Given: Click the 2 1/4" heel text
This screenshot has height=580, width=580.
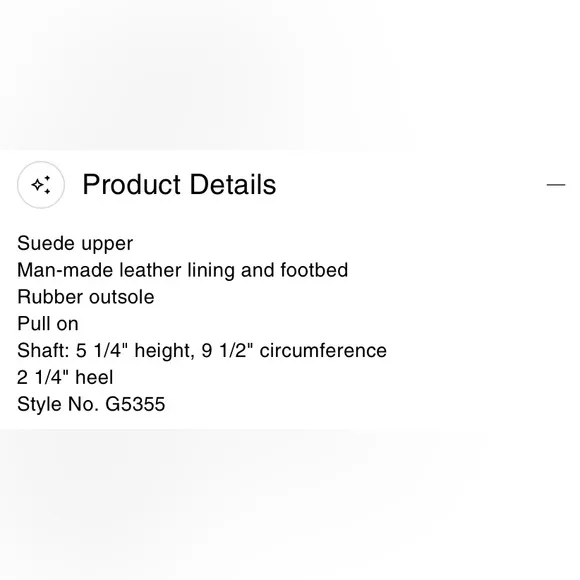Looking at the screenshot, I should pos(65,377).
